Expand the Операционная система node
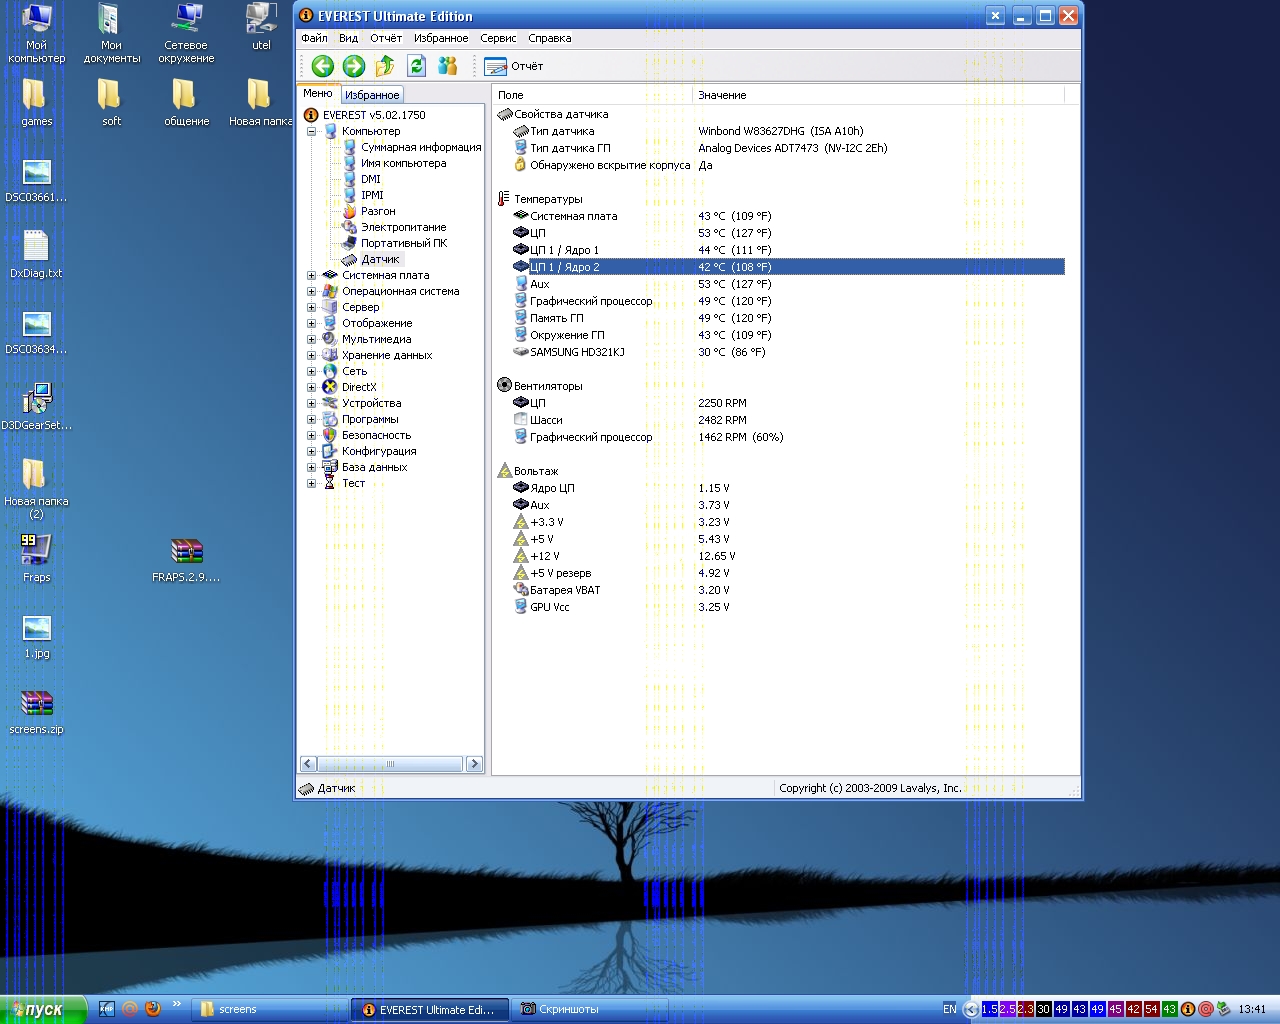 point(311,291)
